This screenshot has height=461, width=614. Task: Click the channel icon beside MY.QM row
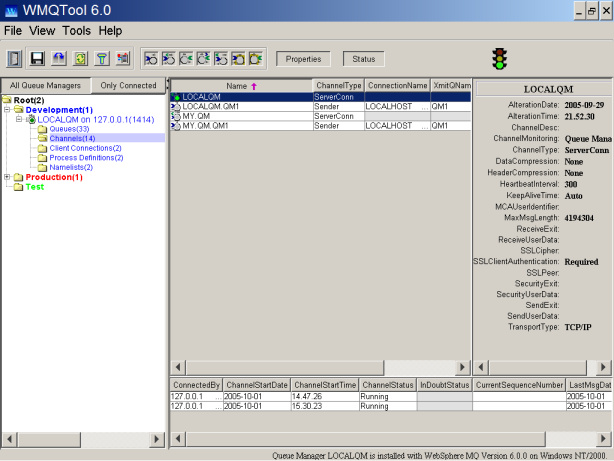pos(176,116)
